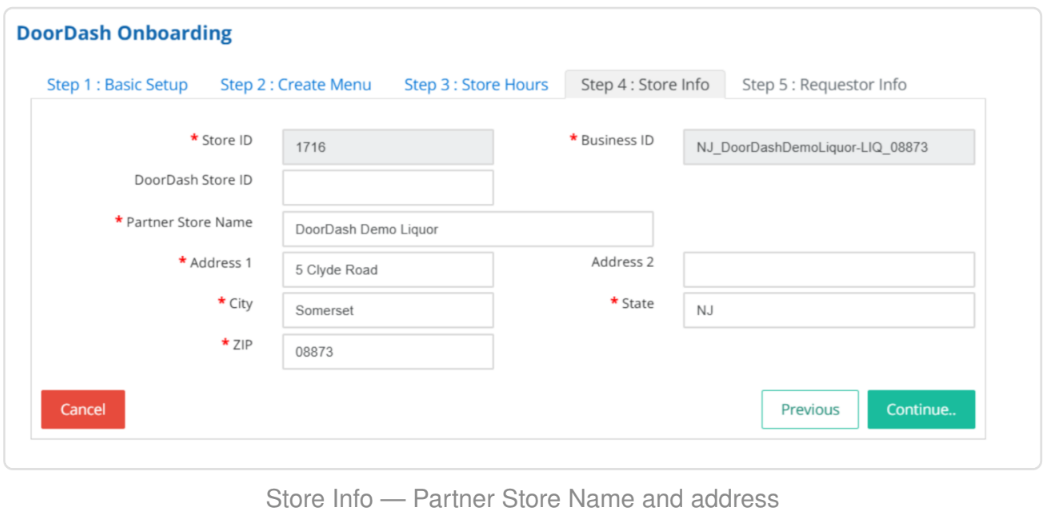Focus the Store ID field showing 1716

[x=388, y=147]
